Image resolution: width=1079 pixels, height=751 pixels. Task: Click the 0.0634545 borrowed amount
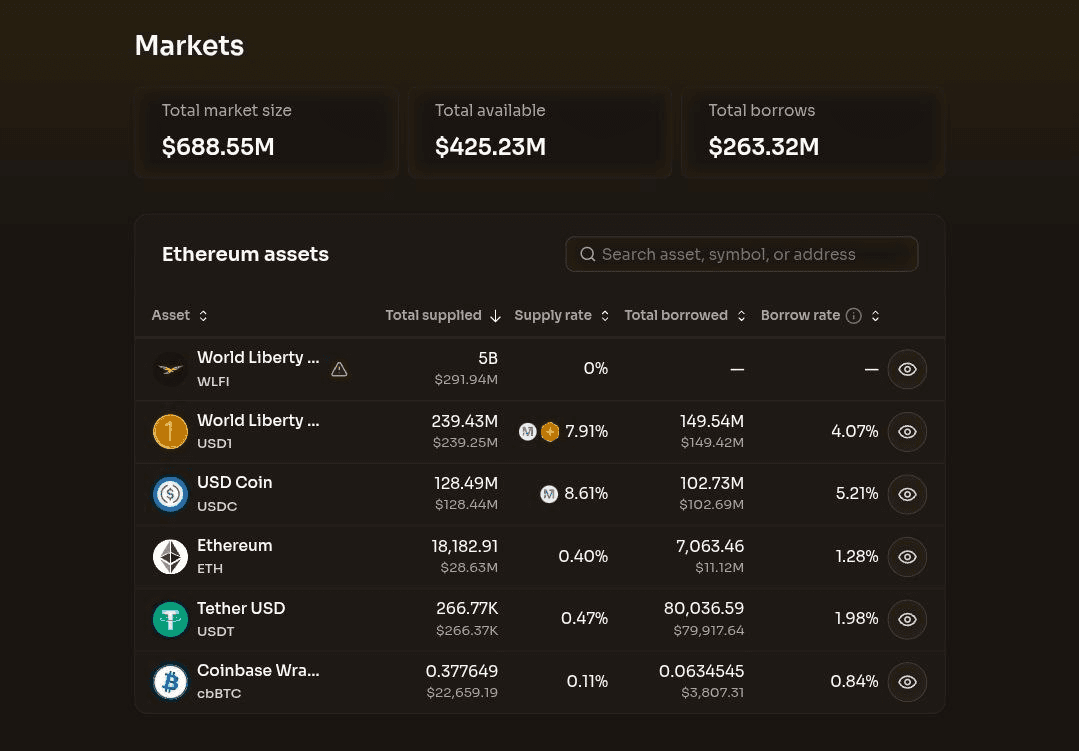tap(701, 671)
